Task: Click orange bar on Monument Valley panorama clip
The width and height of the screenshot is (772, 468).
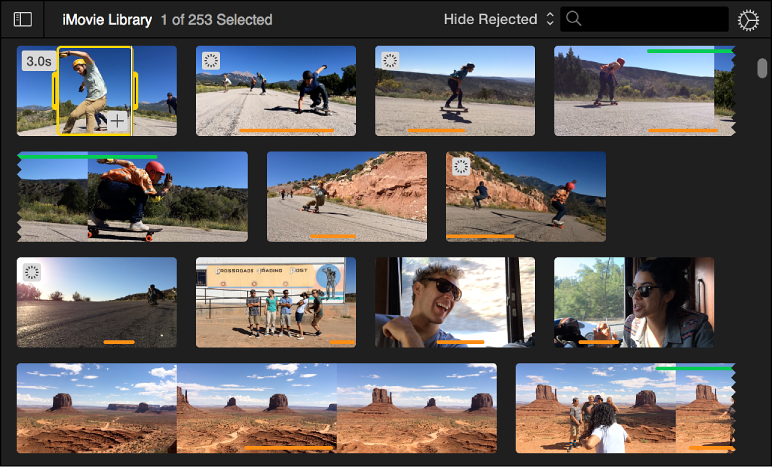Action: pos(289,448)
